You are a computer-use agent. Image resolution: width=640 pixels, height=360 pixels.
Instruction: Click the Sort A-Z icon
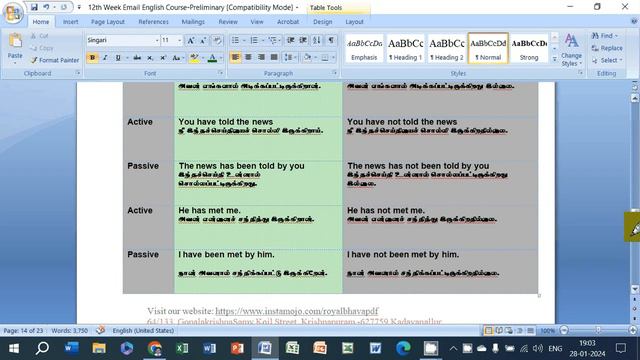tap(317, 40)
